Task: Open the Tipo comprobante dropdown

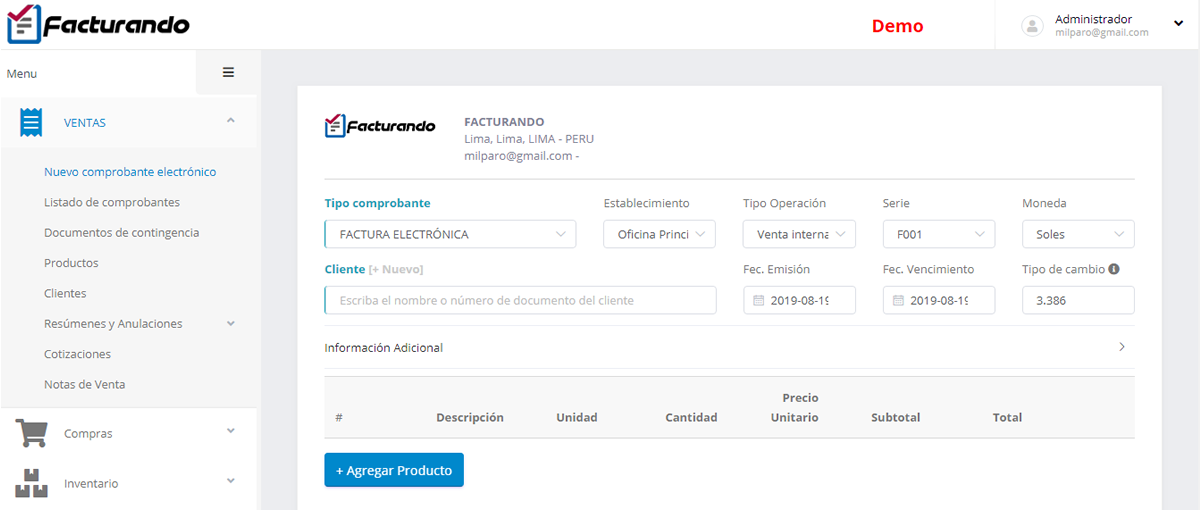Action: (x=450, y=234)
